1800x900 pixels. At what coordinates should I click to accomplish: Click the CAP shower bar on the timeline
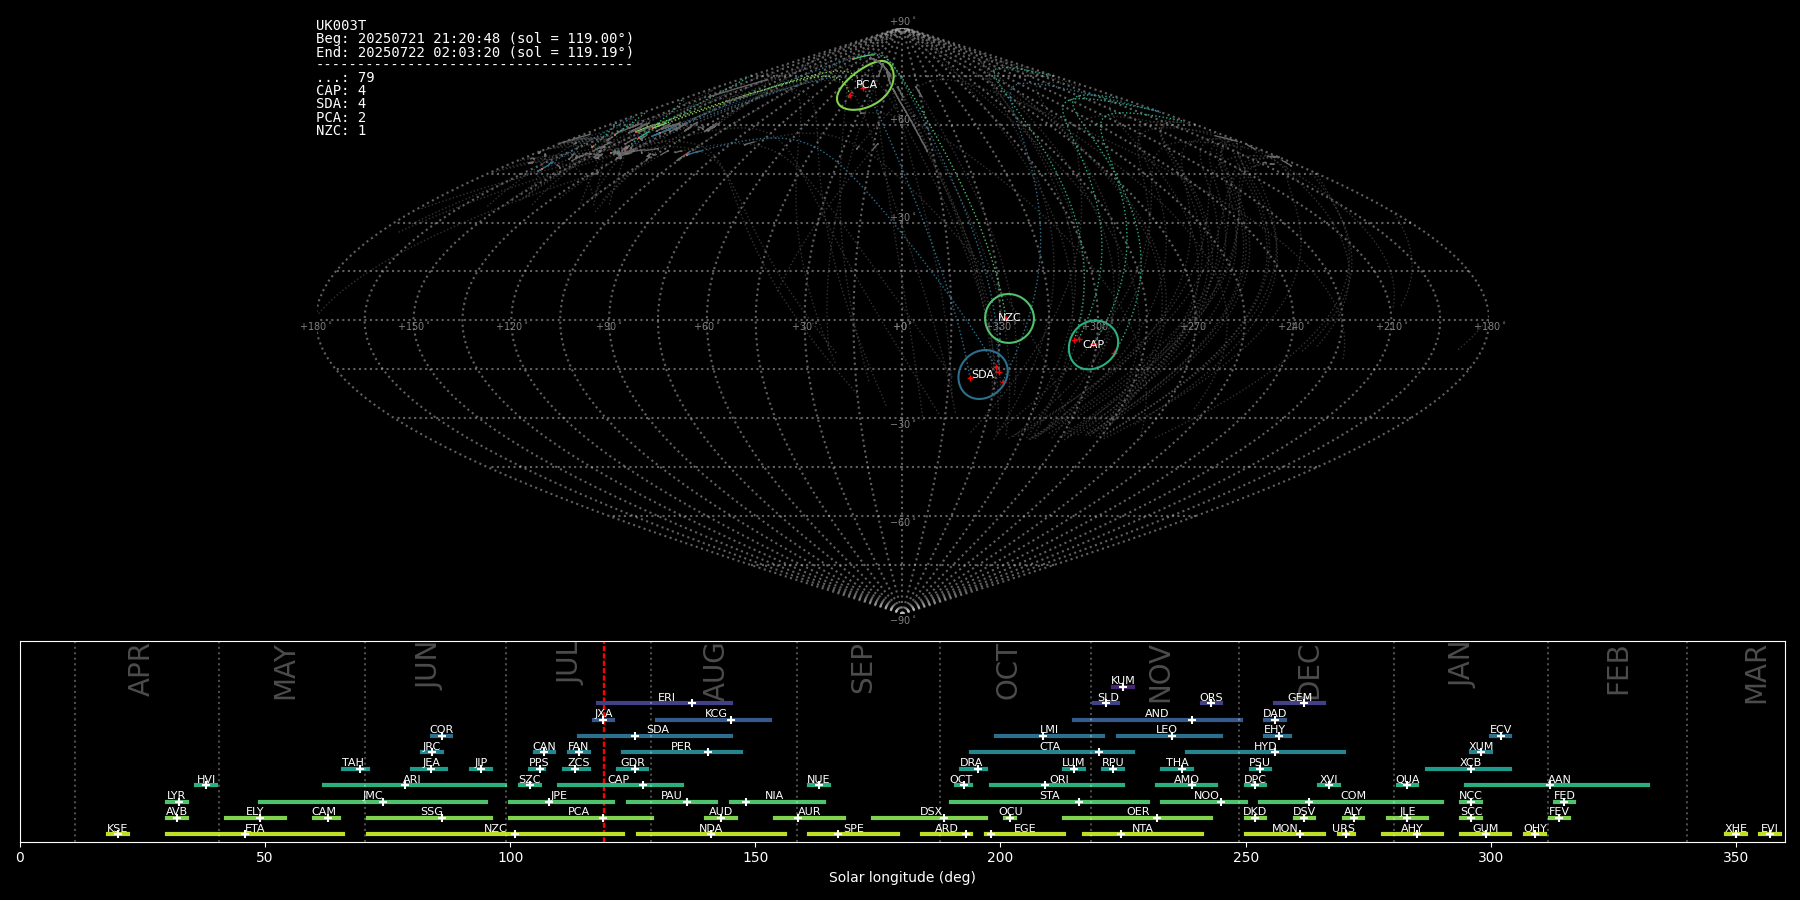point(620,785)
